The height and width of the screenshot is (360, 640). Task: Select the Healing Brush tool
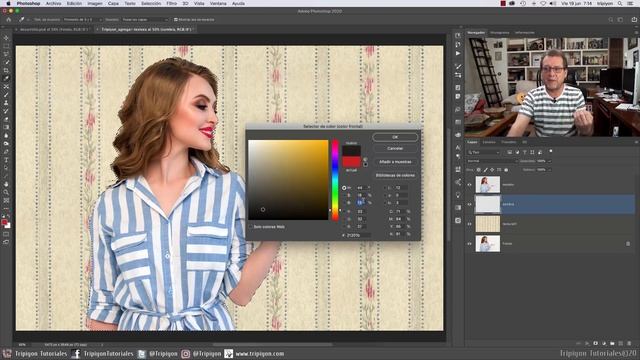pos(6,87)
